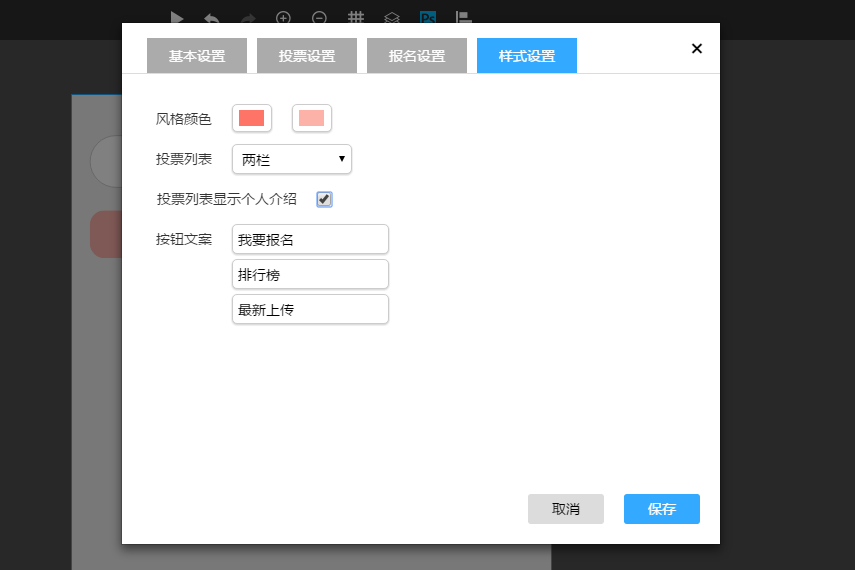Open the 投票设置 tab
Viewport: 855px width, 570px height.
307,56
